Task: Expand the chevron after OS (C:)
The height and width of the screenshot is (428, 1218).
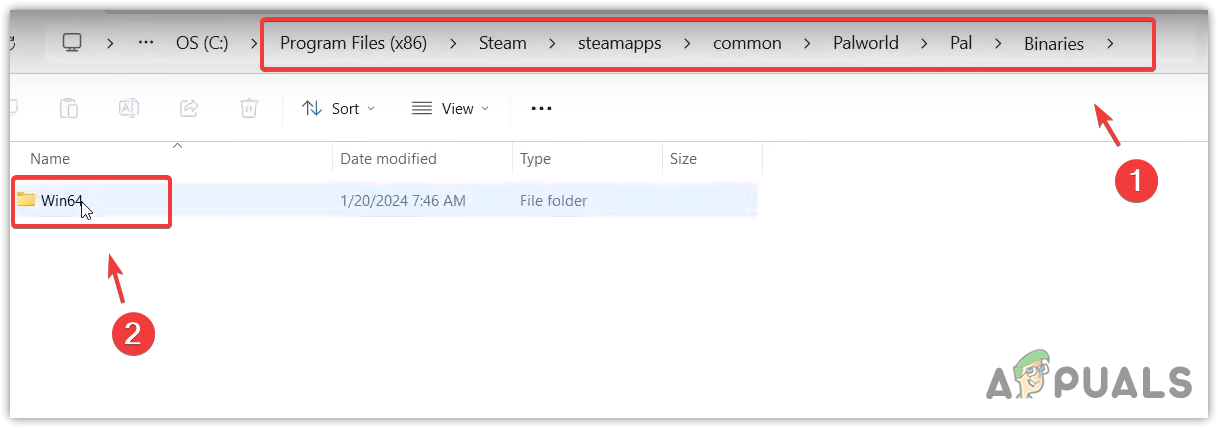Action: 255,43
